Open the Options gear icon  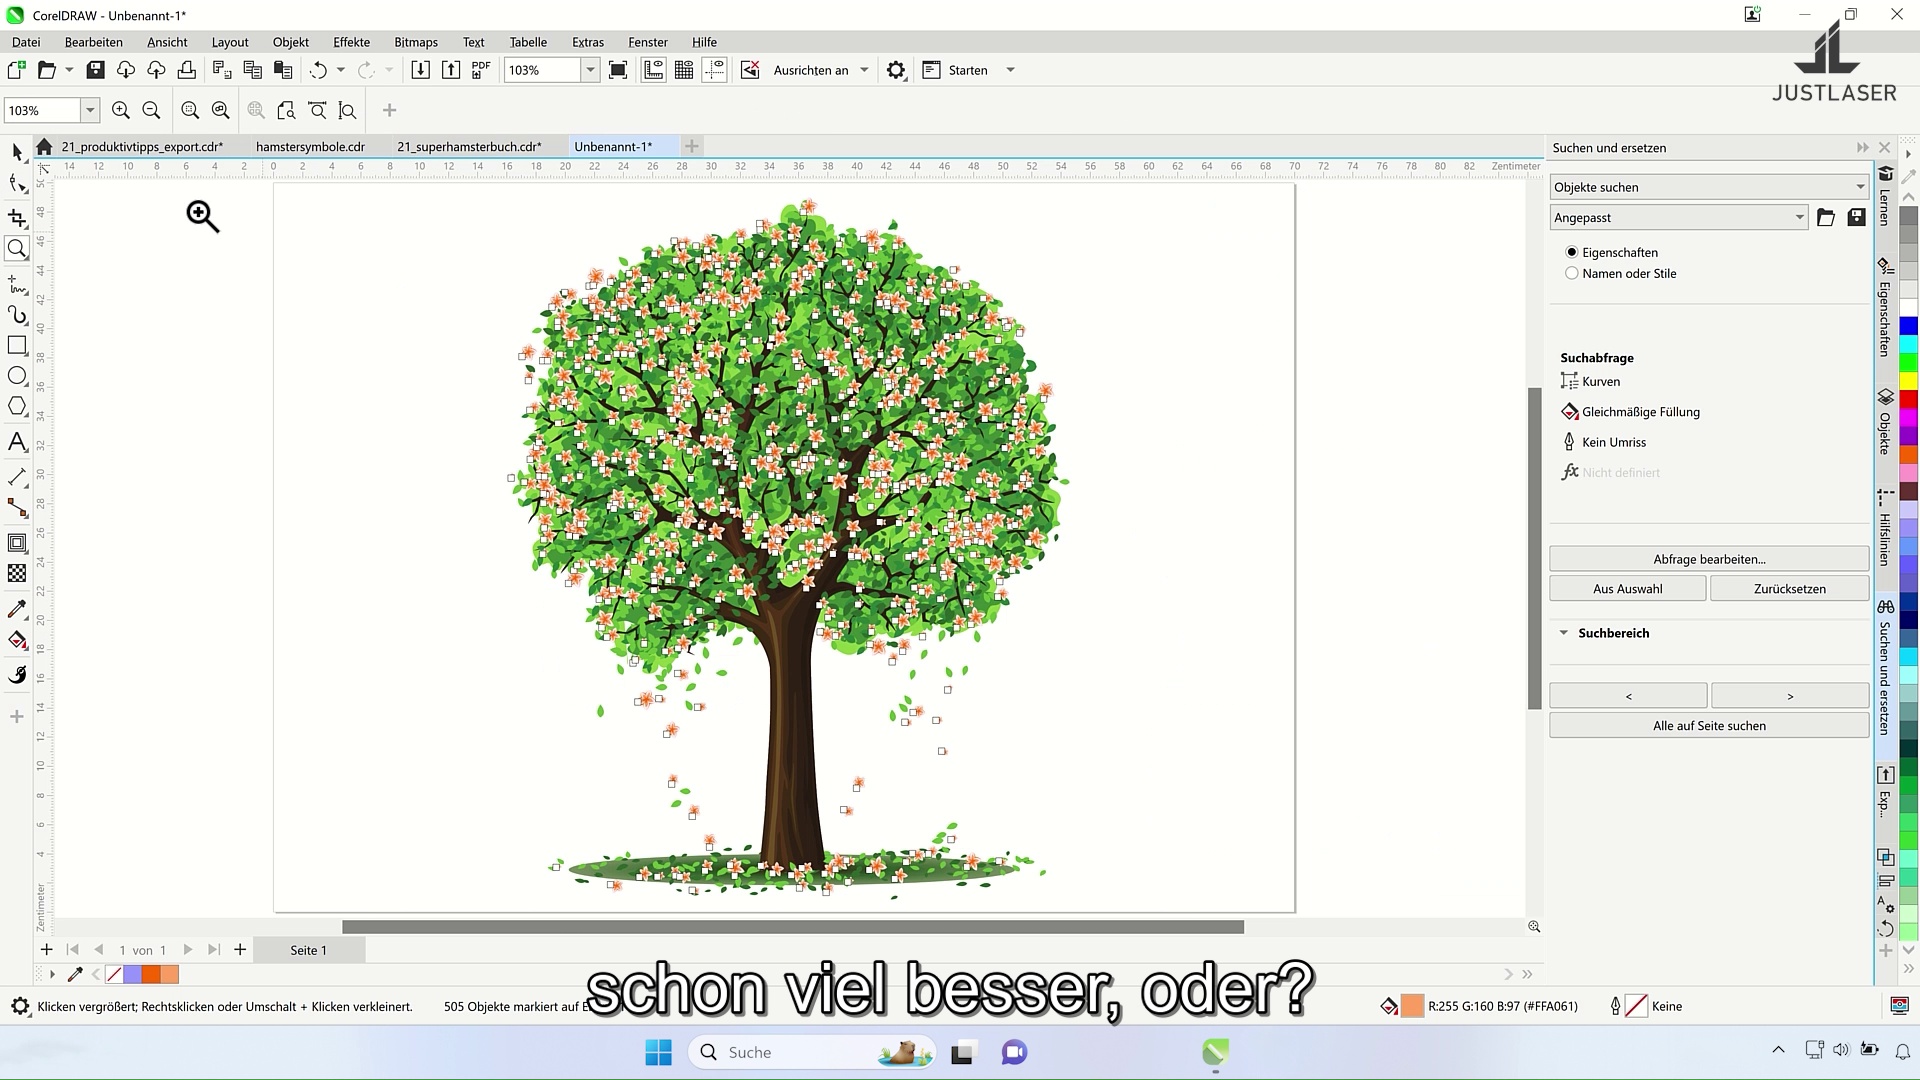tap(896, 70)
